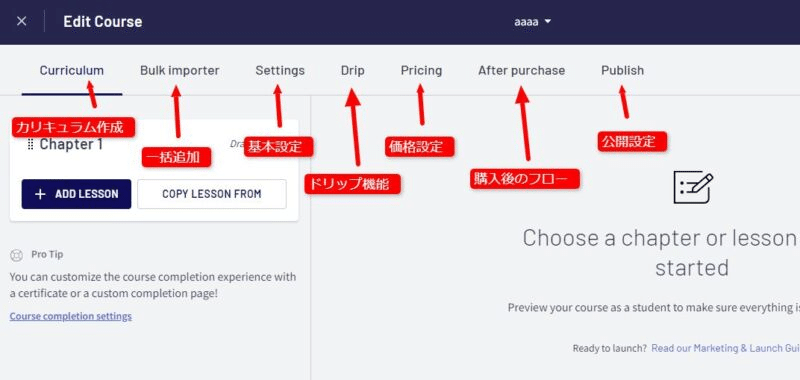Click the pencil note illustration icon
The height and width of the screenshot is (380, 800).
pyautogui.click(x=693, y=188)
